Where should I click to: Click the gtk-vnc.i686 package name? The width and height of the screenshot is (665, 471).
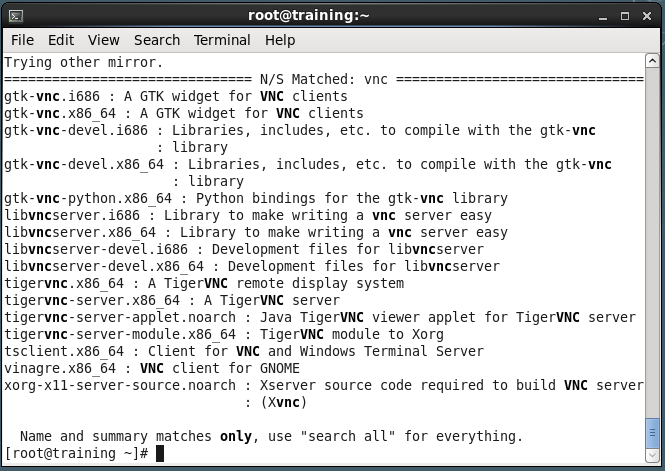(52, 96)
